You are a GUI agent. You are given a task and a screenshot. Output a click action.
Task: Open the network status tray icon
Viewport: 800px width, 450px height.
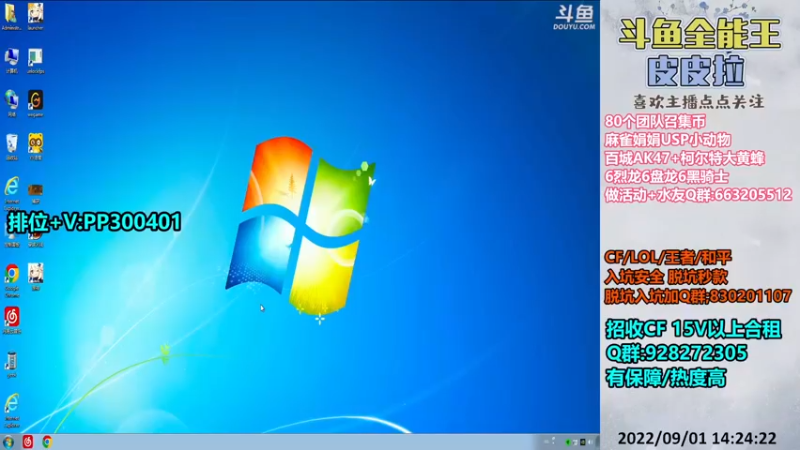coord(575,442)
